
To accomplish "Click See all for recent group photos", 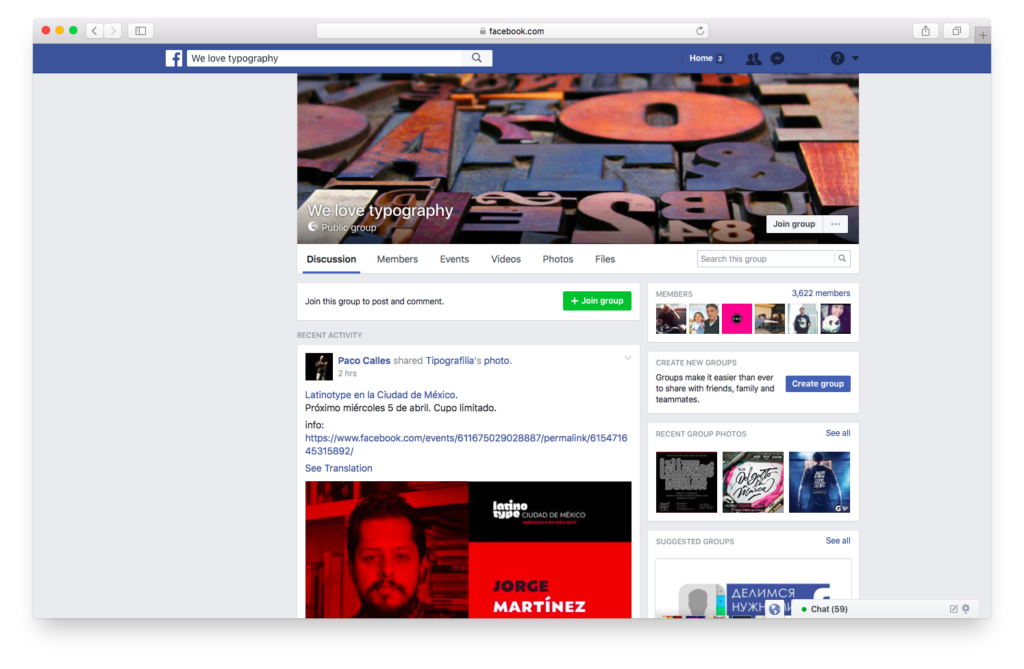I will click(838, 433).
